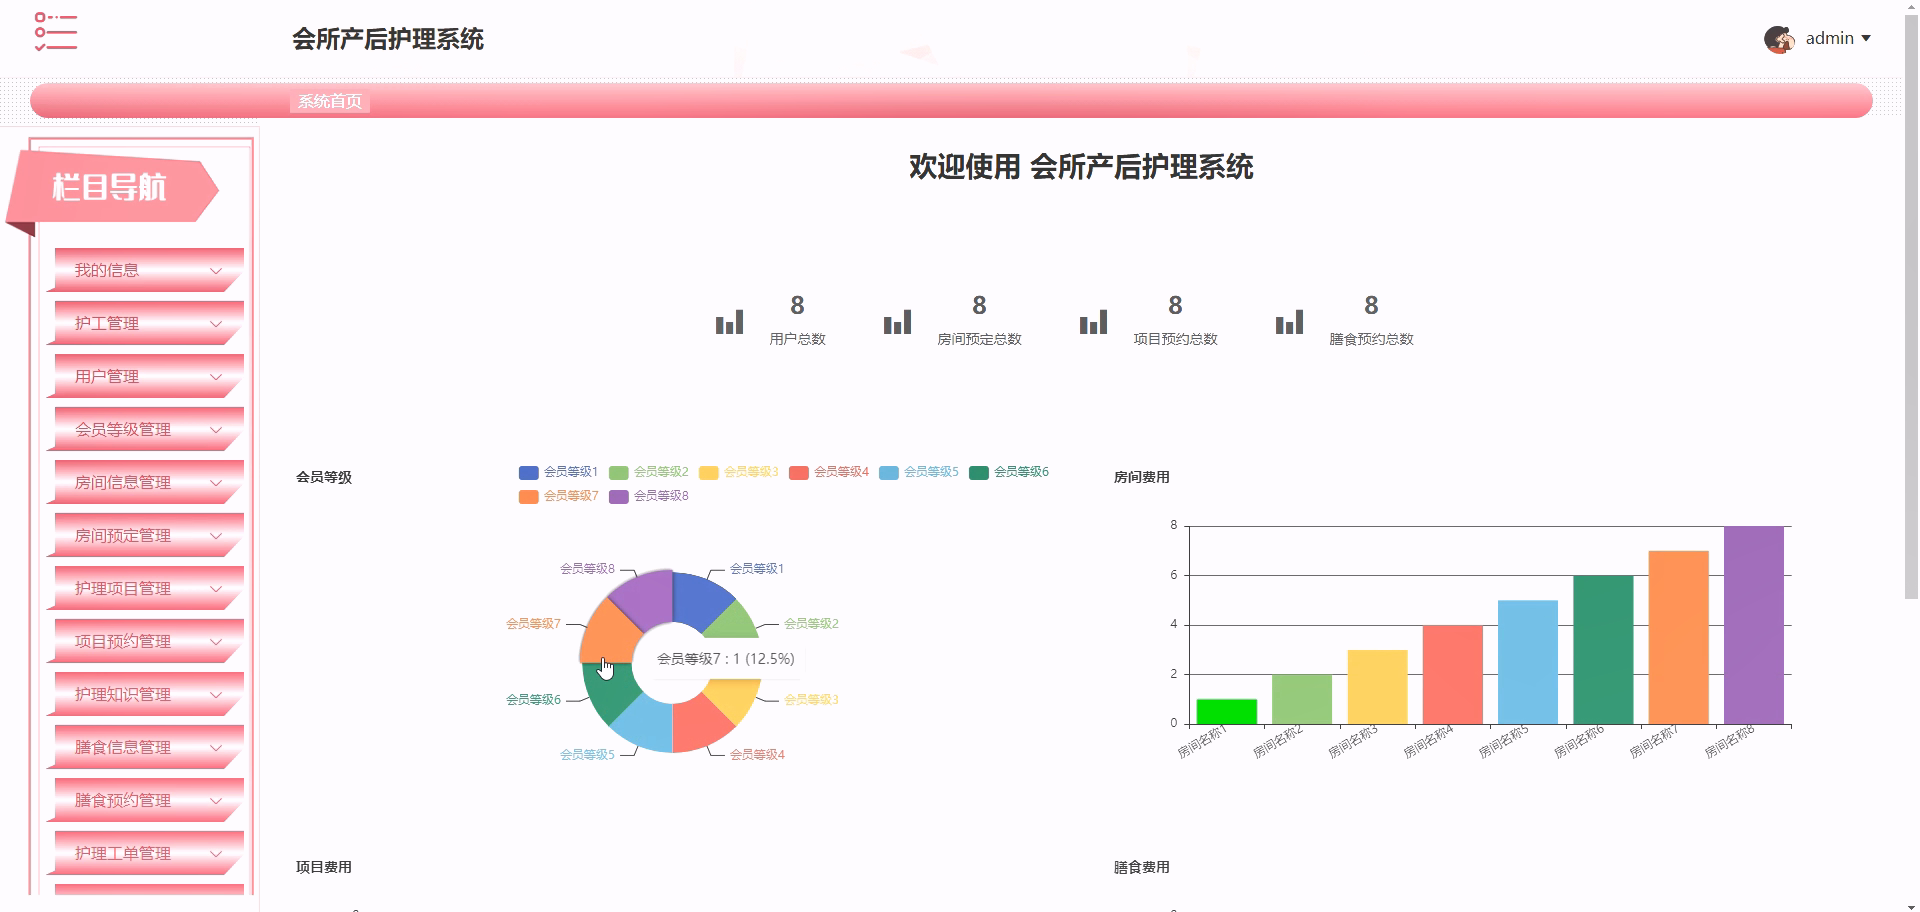The width and height of the screenshot is (1920, 912).
Task: Click the sidebar hamburger menu icon
Action: tap(55, 33)
